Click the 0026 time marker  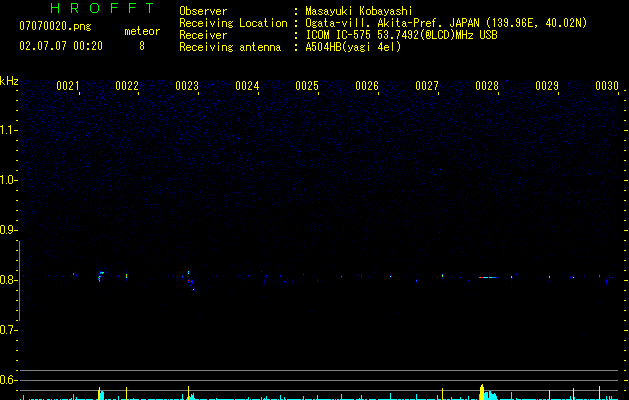(x=367, y=86)
